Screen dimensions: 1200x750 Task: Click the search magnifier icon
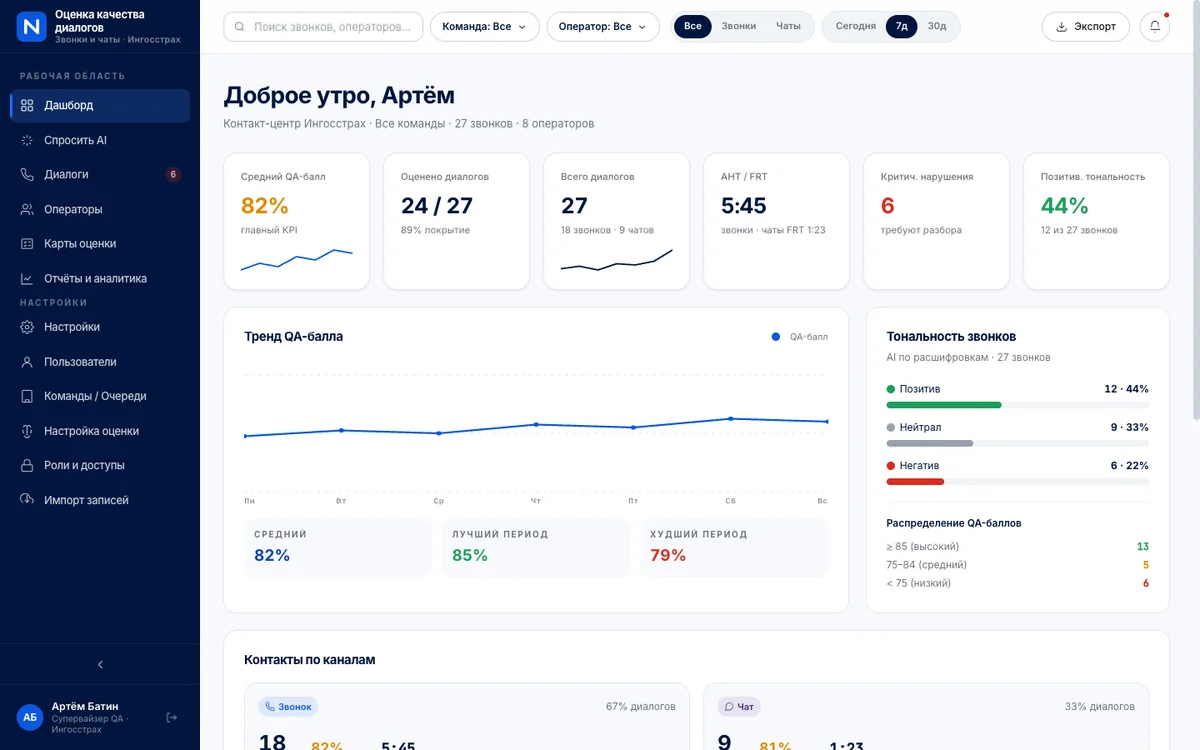click(241, 27)
